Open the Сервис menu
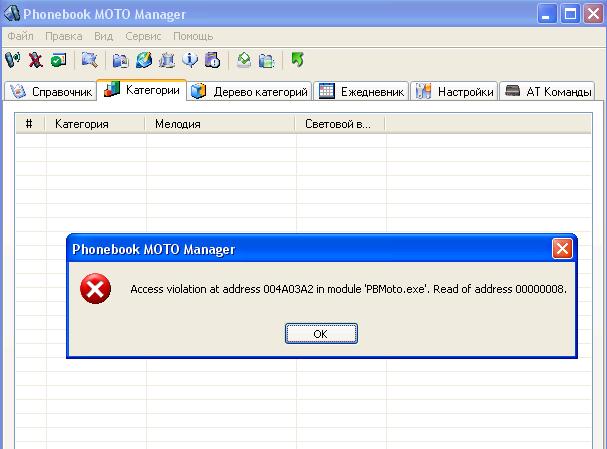The height and width of the screenshot is (449, 607). (x=143, y=36)
